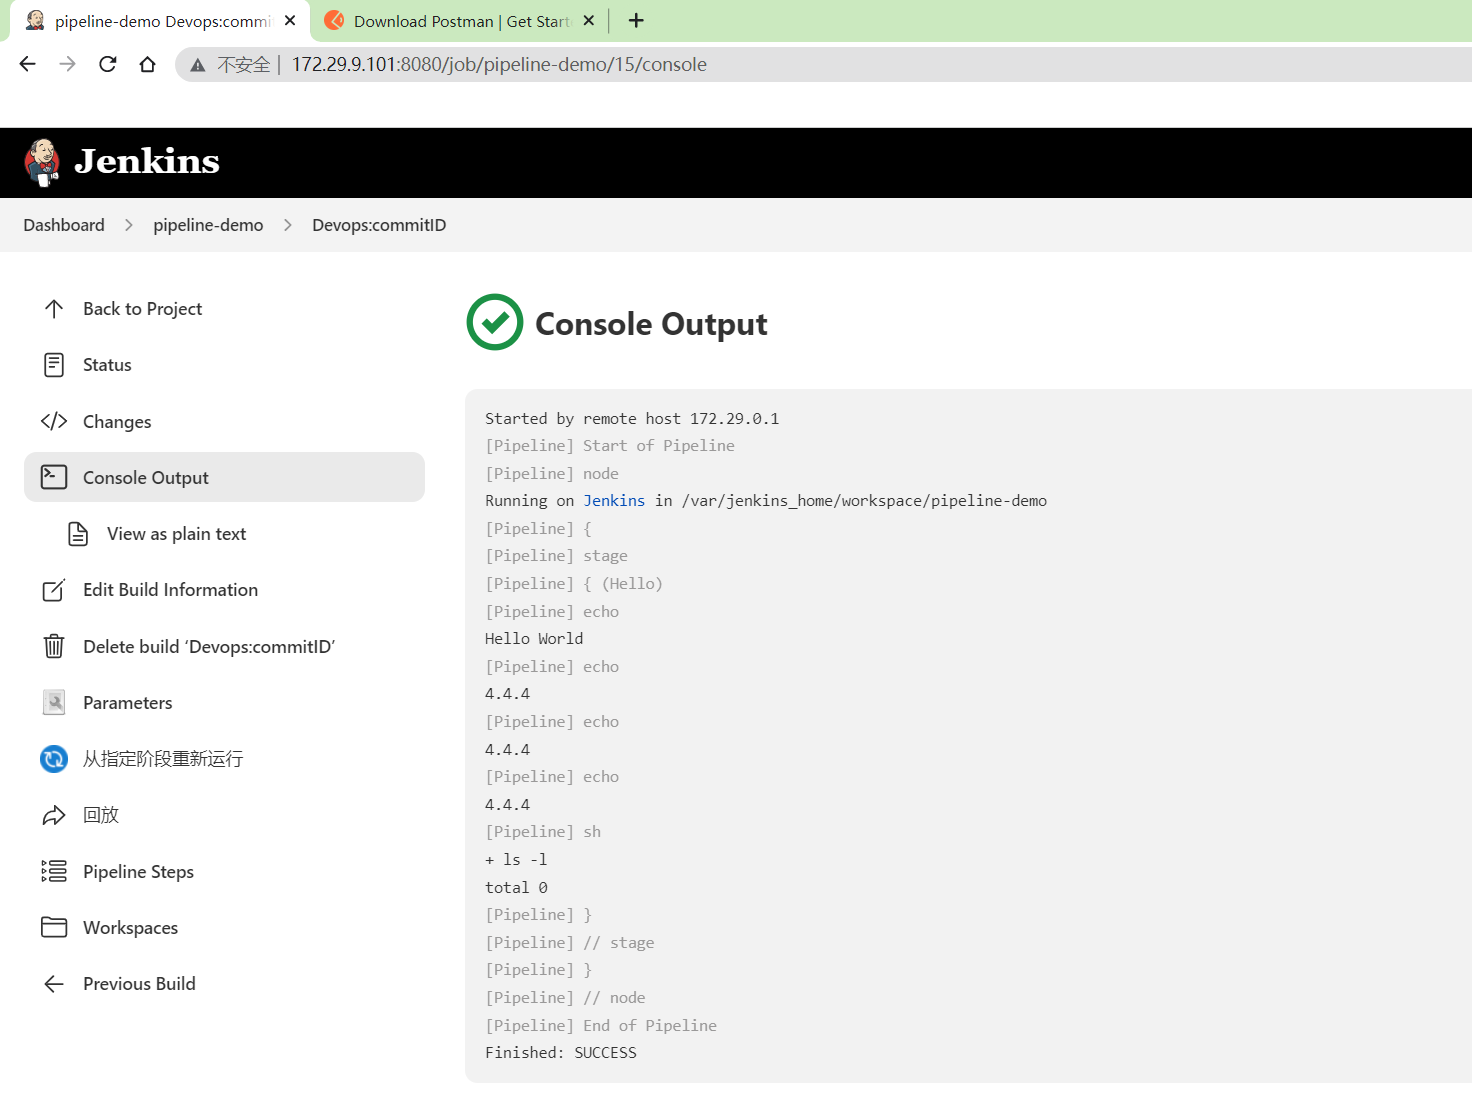The image size is (1472, 1093).
Task: Click the '[Pipeline] { (Hello)' line
Action: click(574, 583)
